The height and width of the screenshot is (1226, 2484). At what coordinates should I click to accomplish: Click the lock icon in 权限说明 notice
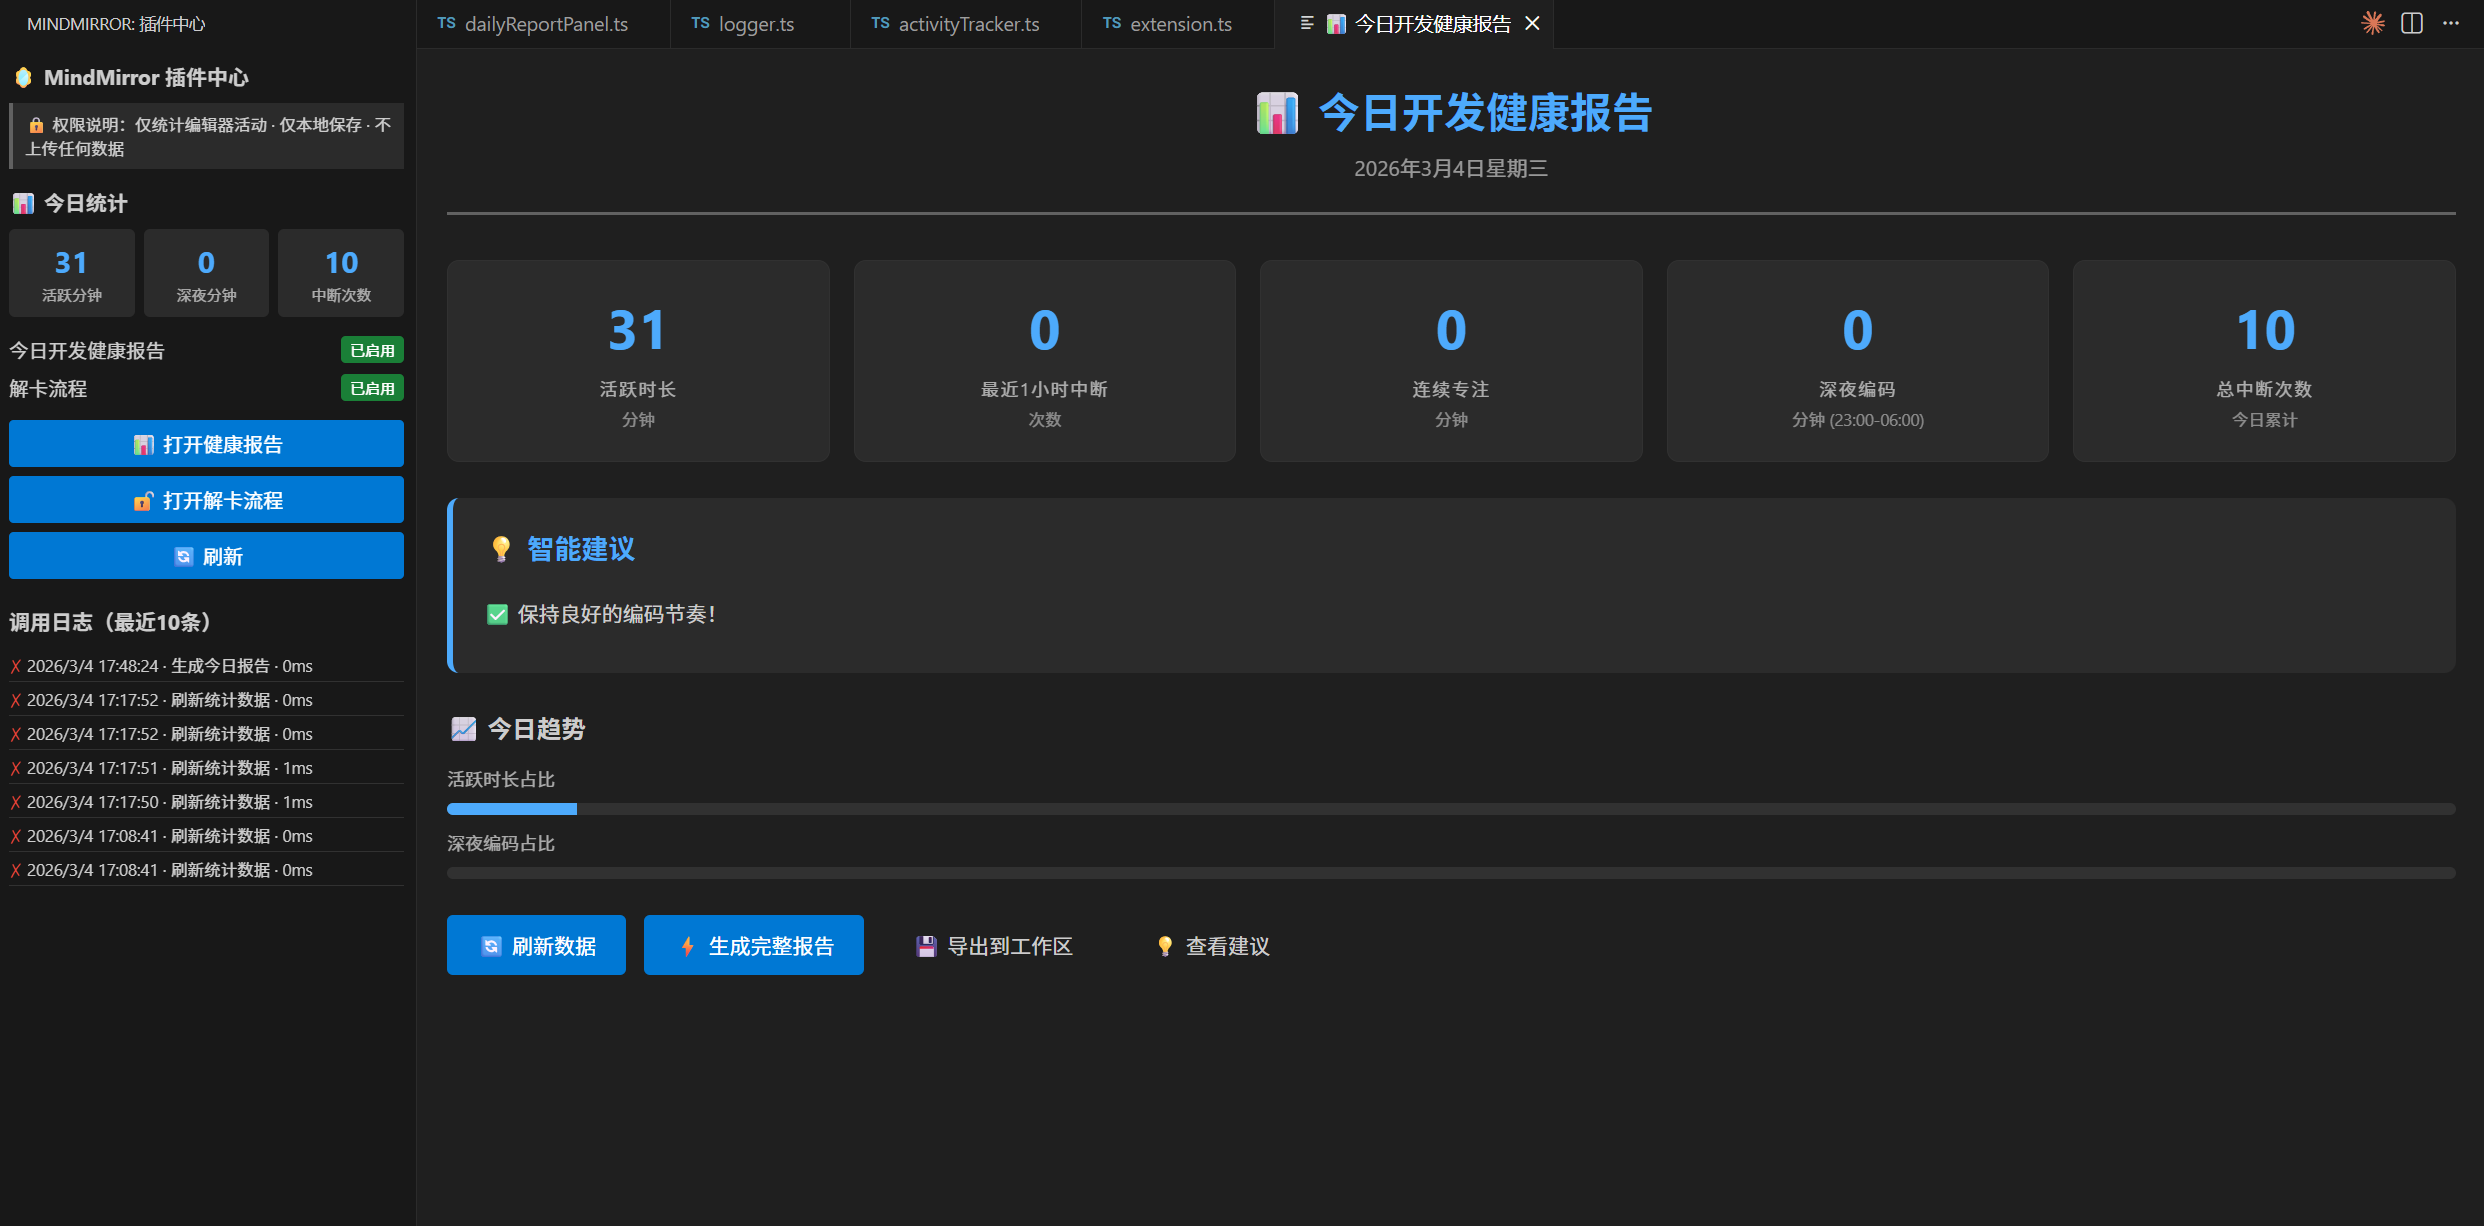tap(36, 125)
